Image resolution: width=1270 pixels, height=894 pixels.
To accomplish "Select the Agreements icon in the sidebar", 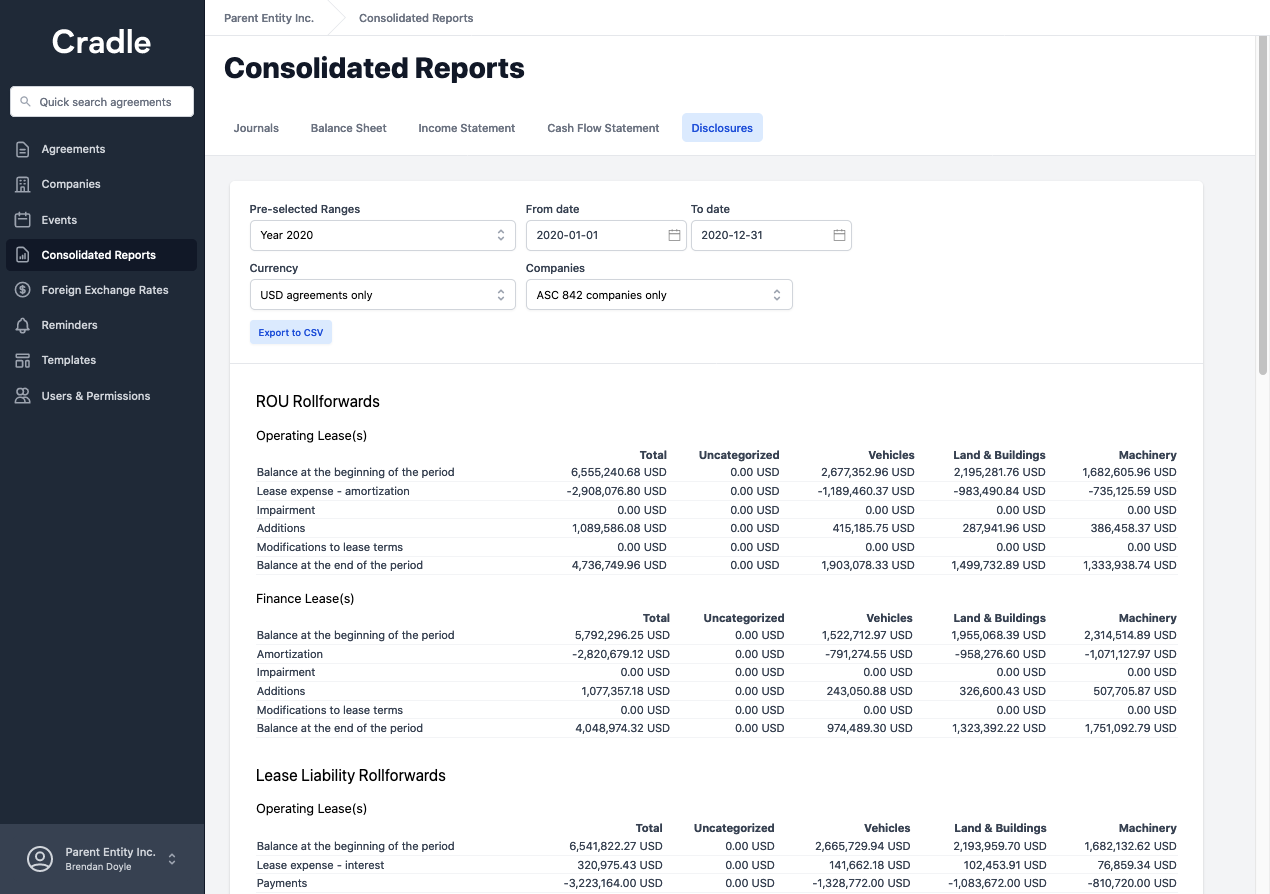I will click(22, 148).
